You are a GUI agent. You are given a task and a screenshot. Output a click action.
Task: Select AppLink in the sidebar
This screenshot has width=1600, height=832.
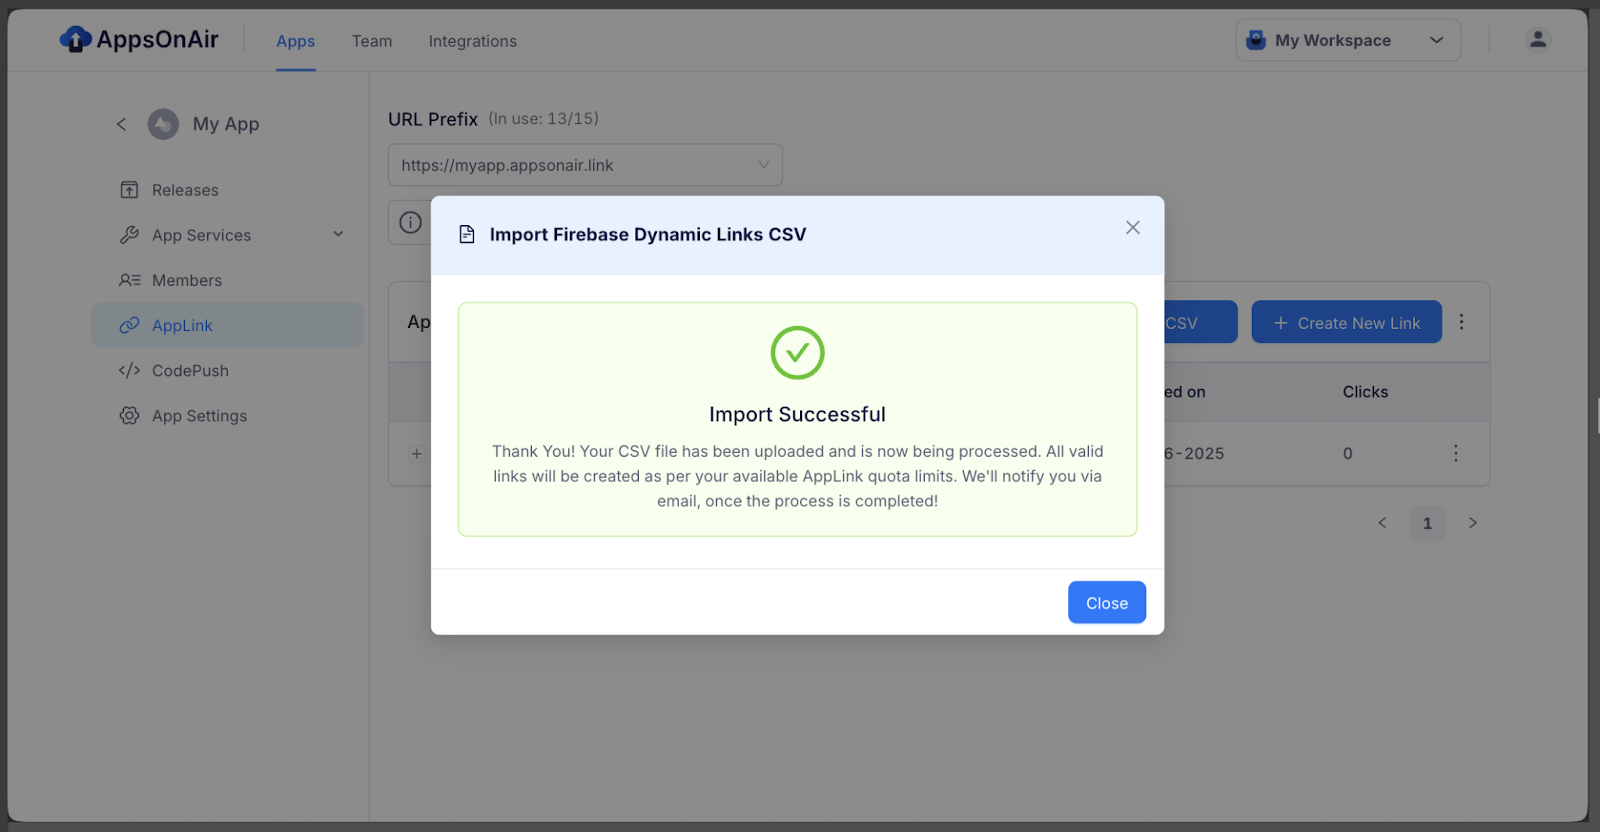coord(228,325)
